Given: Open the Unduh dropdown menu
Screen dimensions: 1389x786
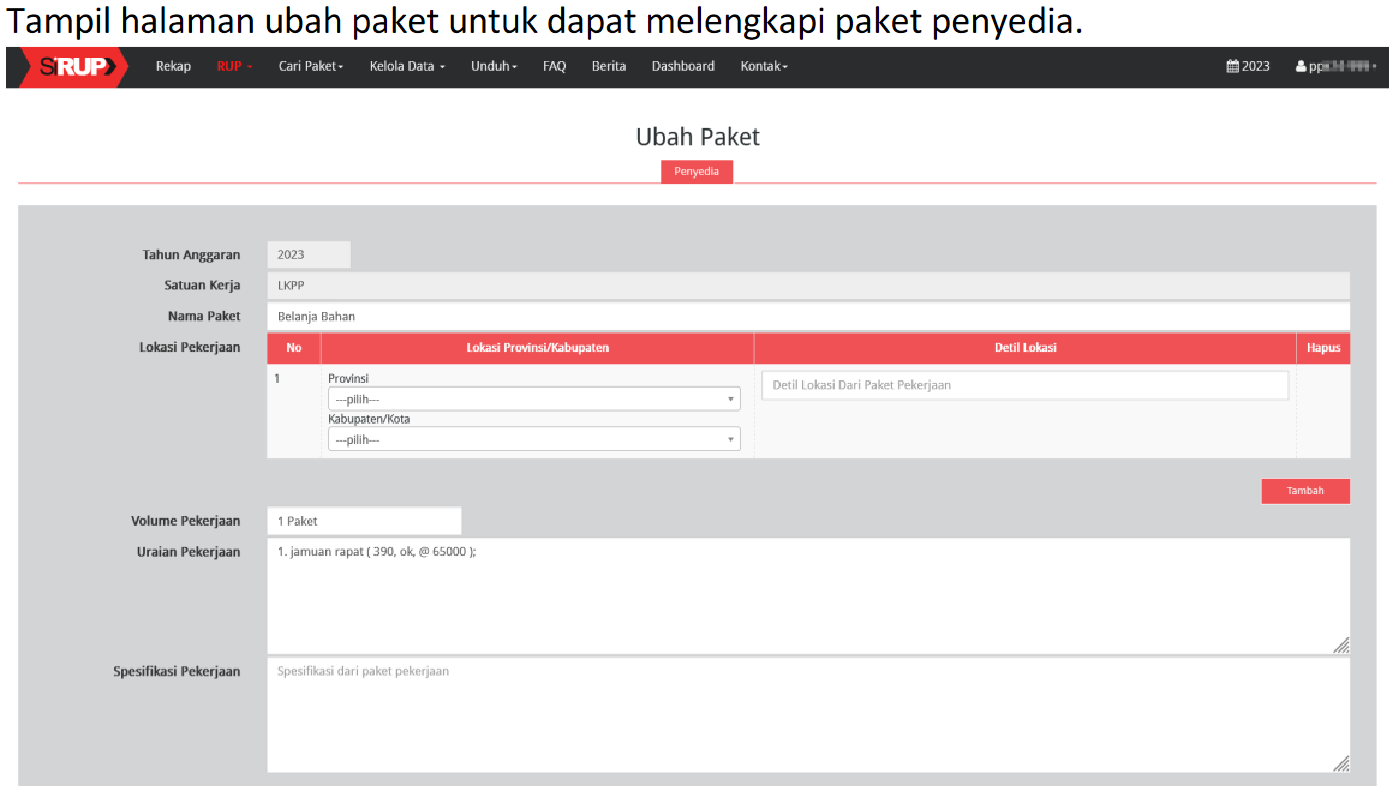Looking at the screenshot, I should 494,67.
